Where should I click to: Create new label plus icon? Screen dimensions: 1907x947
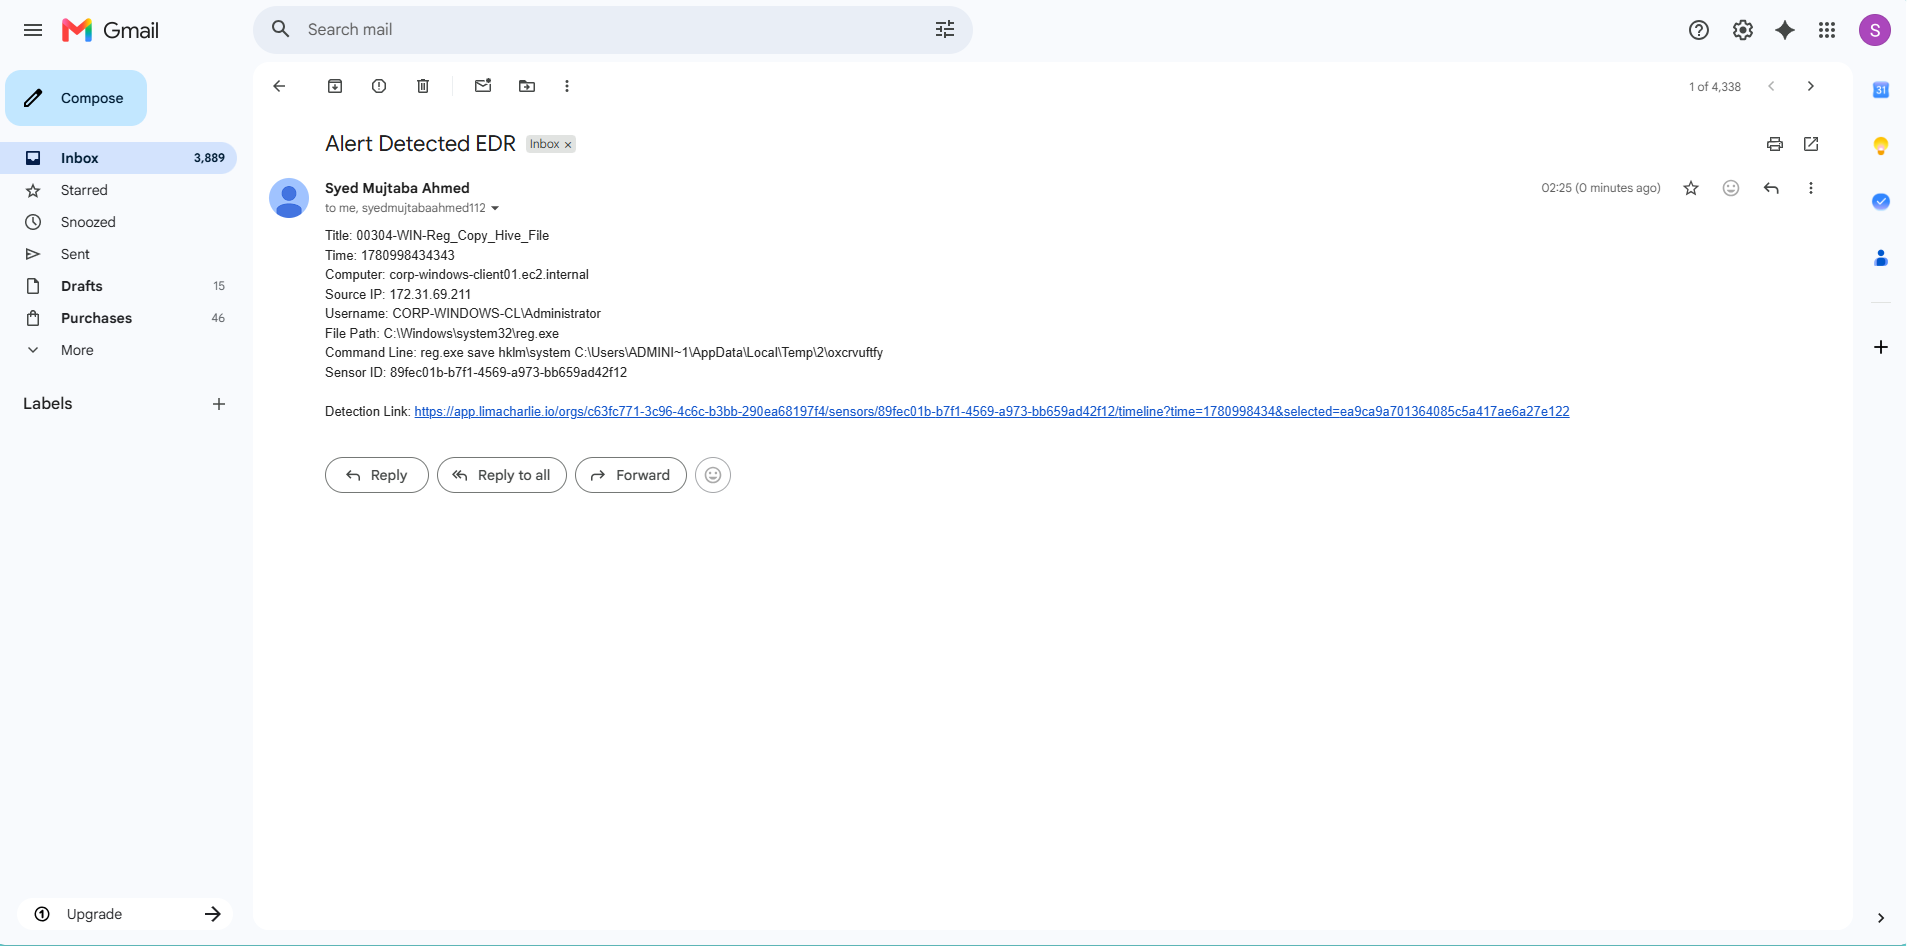pos(219,404)
